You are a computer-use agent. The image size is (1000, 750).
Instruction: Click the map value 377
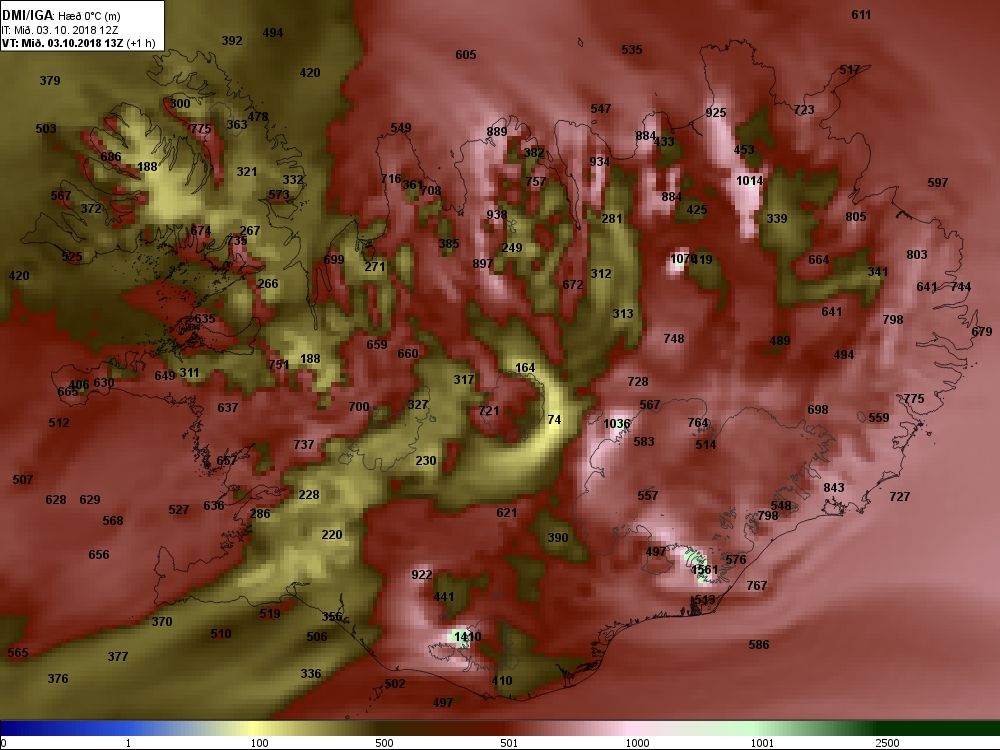(117, 656)
